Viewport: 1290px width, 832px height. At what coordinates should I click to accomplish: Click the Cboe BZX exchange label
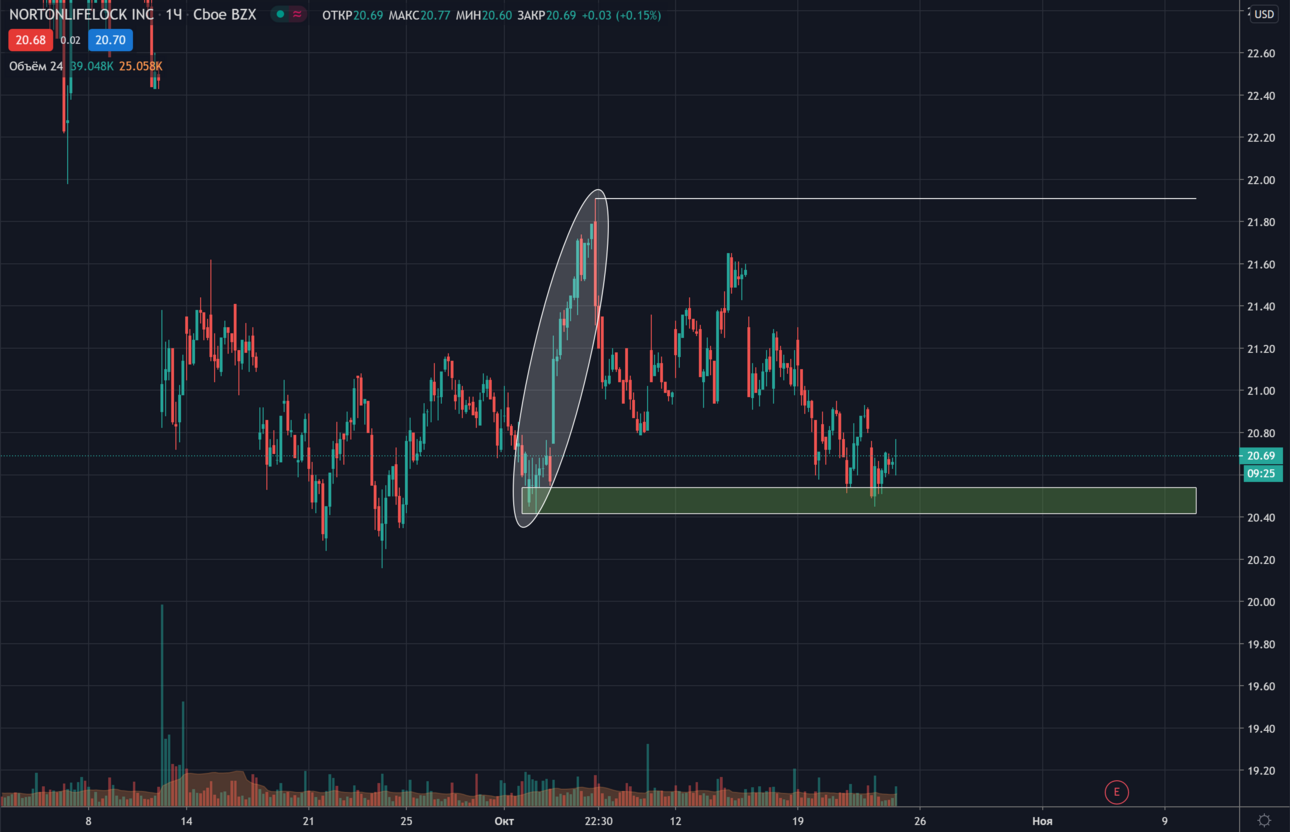click(224, 15)
